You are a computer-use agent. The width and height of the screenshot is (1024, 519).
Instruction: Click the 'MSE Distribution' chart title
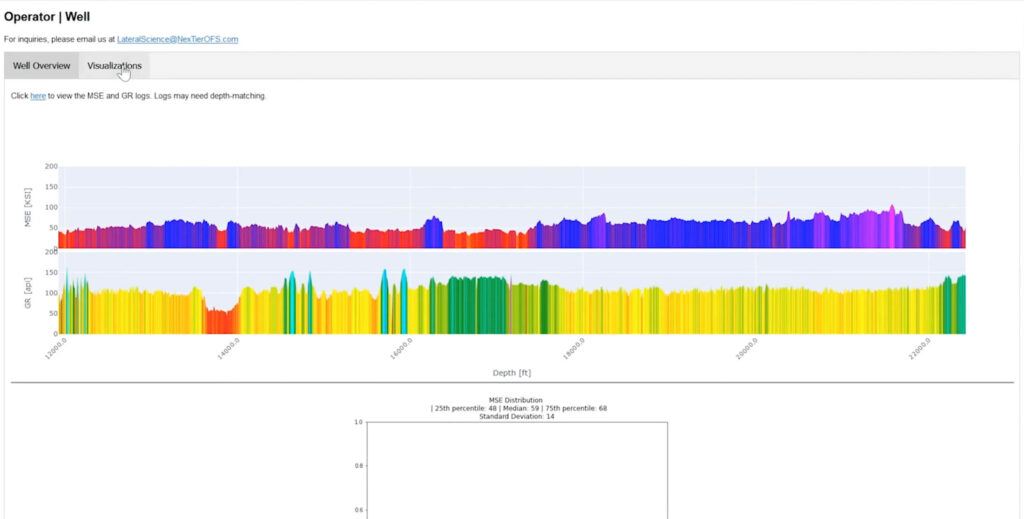516,400
